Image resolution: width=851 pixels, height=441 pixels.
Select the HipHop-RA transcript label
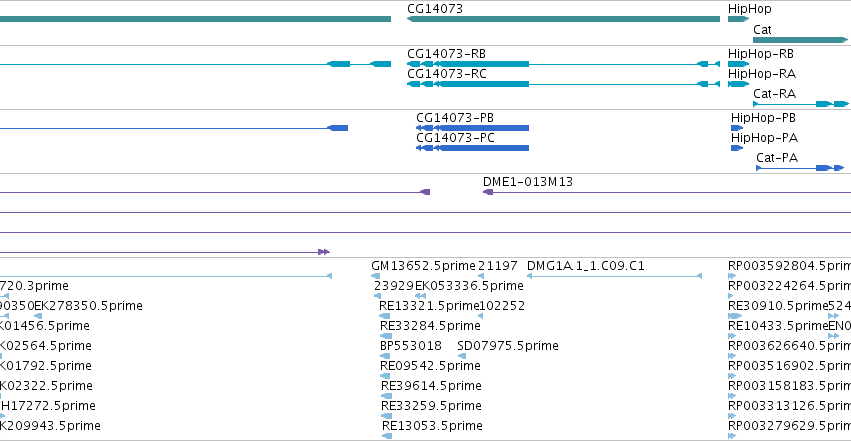click(x=761, y=74)
